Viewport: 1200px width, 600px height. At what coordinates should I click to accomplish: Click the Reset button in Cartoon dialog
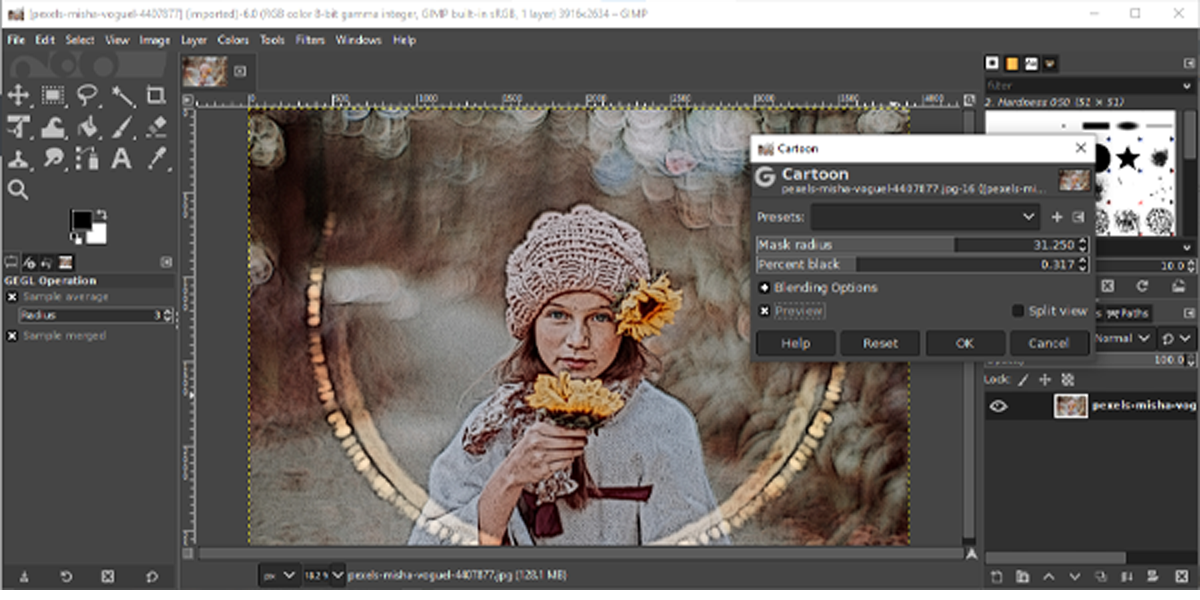pyautogui.click(x=880, y=343)
